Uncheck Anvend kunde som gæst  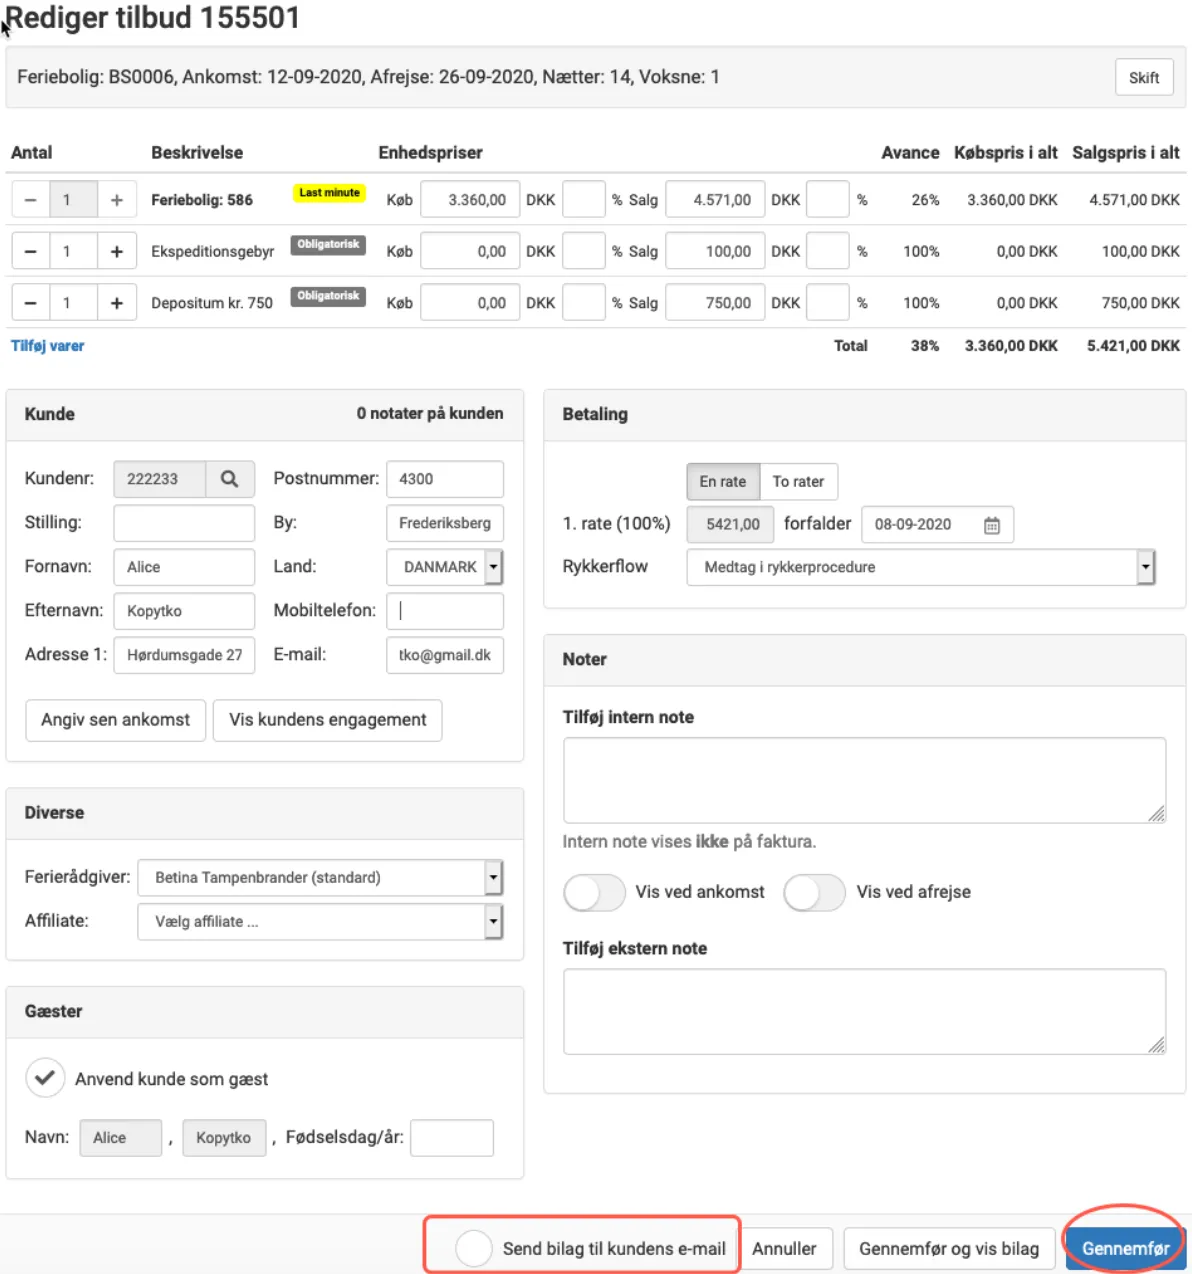45,1078
